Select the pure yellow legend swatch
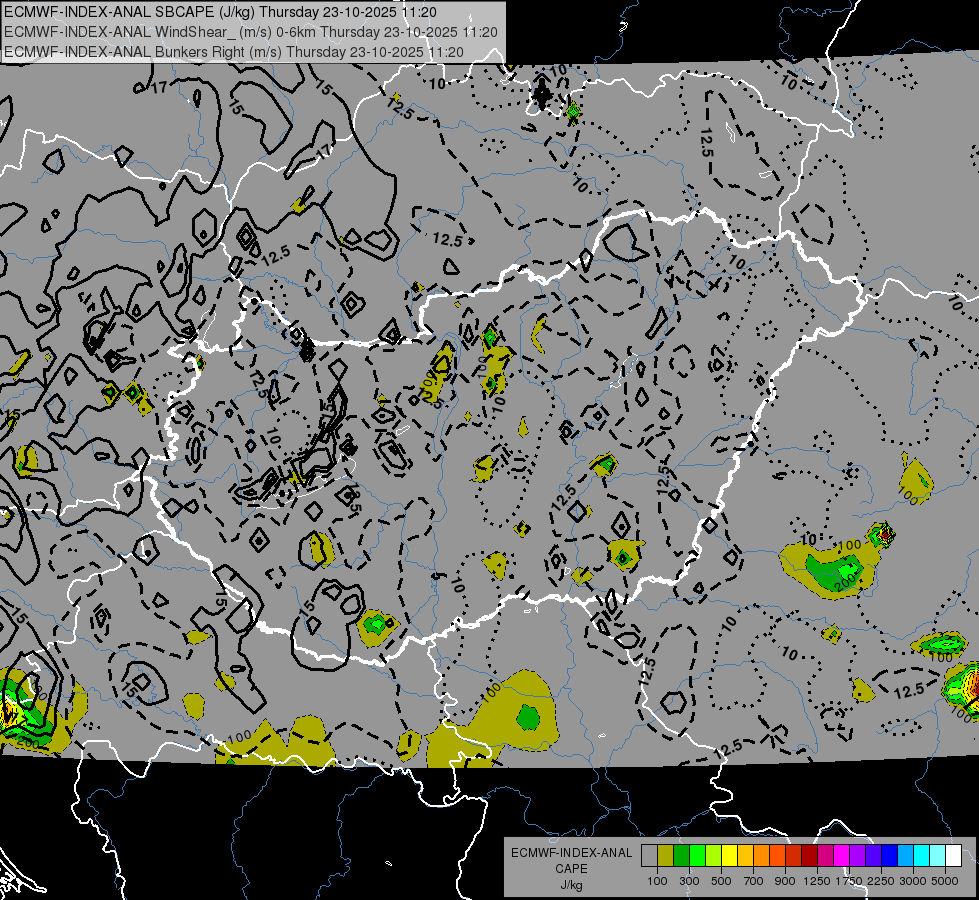The image size is (979, 900). [x=729, y=855]
